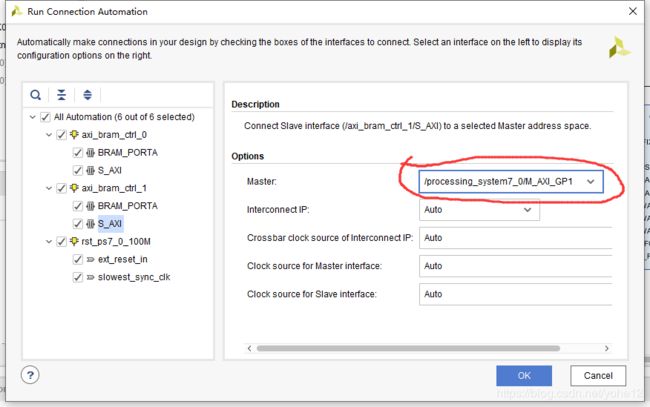This screenshot has width=650, height=407.
Task: Click the Expand All toolbar icon
Action: pos(87,95)
